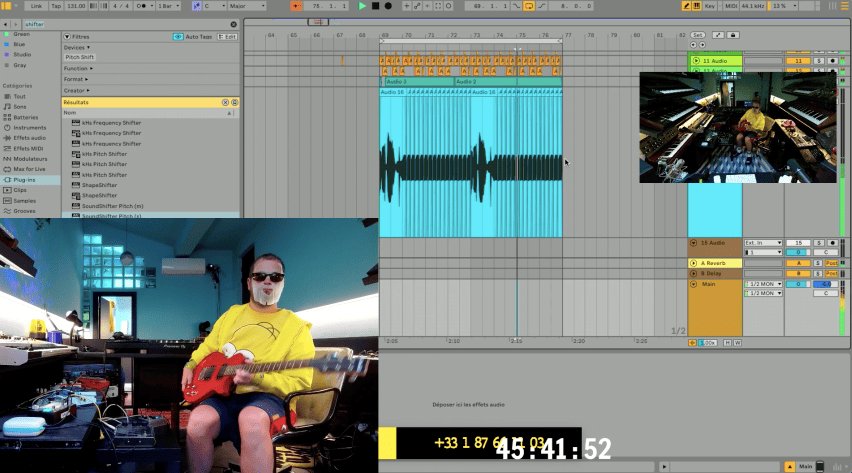Select the Blue collection label
The height and width of the screenshot is (473, 852).
[20, 44]
